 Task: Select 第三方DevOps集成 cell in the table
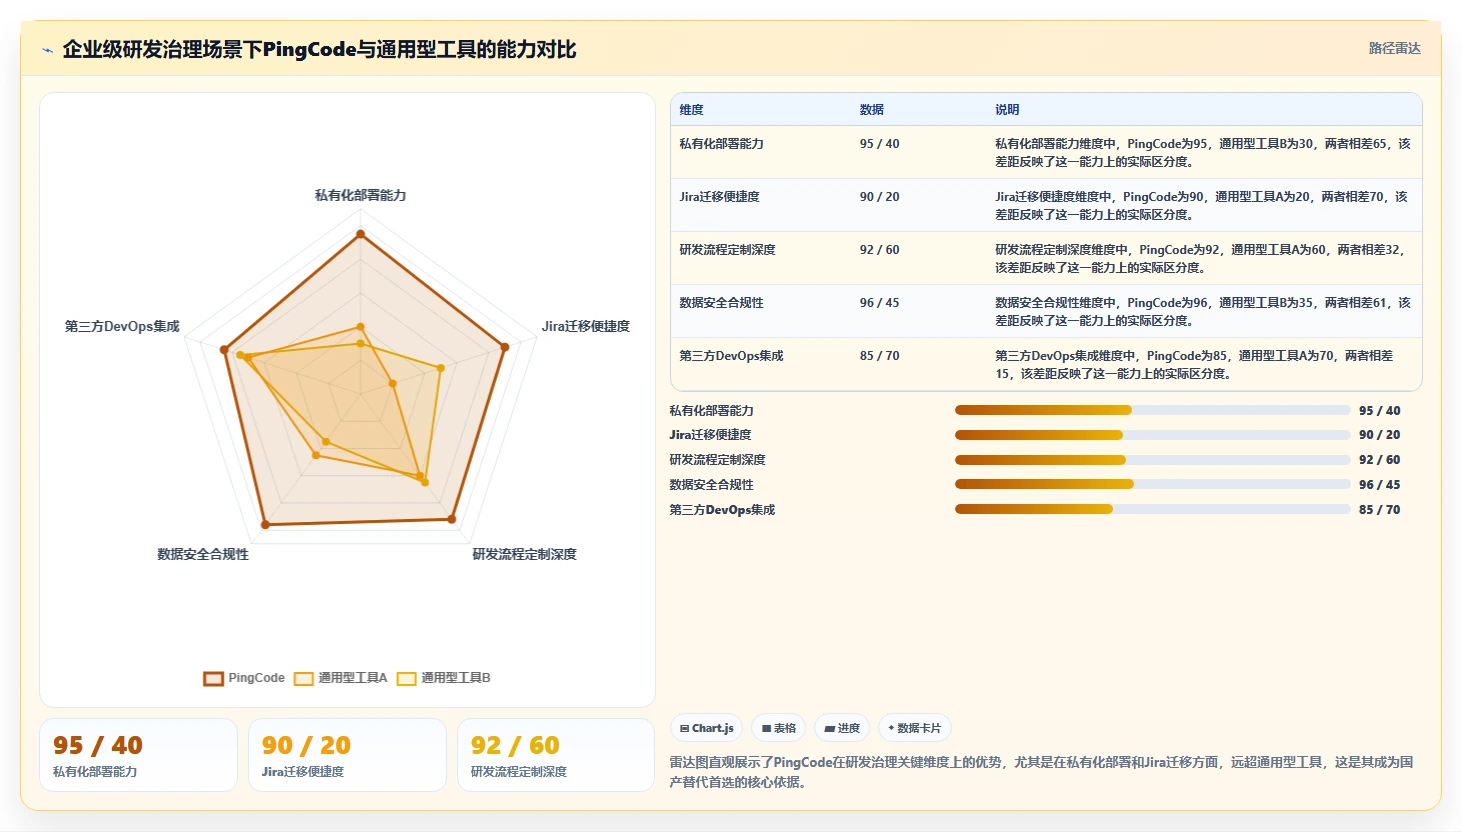[732, 356]
